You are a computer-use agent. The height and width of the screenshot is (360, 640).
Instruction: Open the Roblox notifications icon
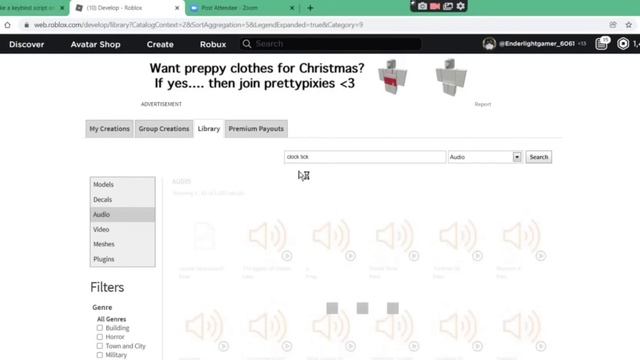coord(602,43)
